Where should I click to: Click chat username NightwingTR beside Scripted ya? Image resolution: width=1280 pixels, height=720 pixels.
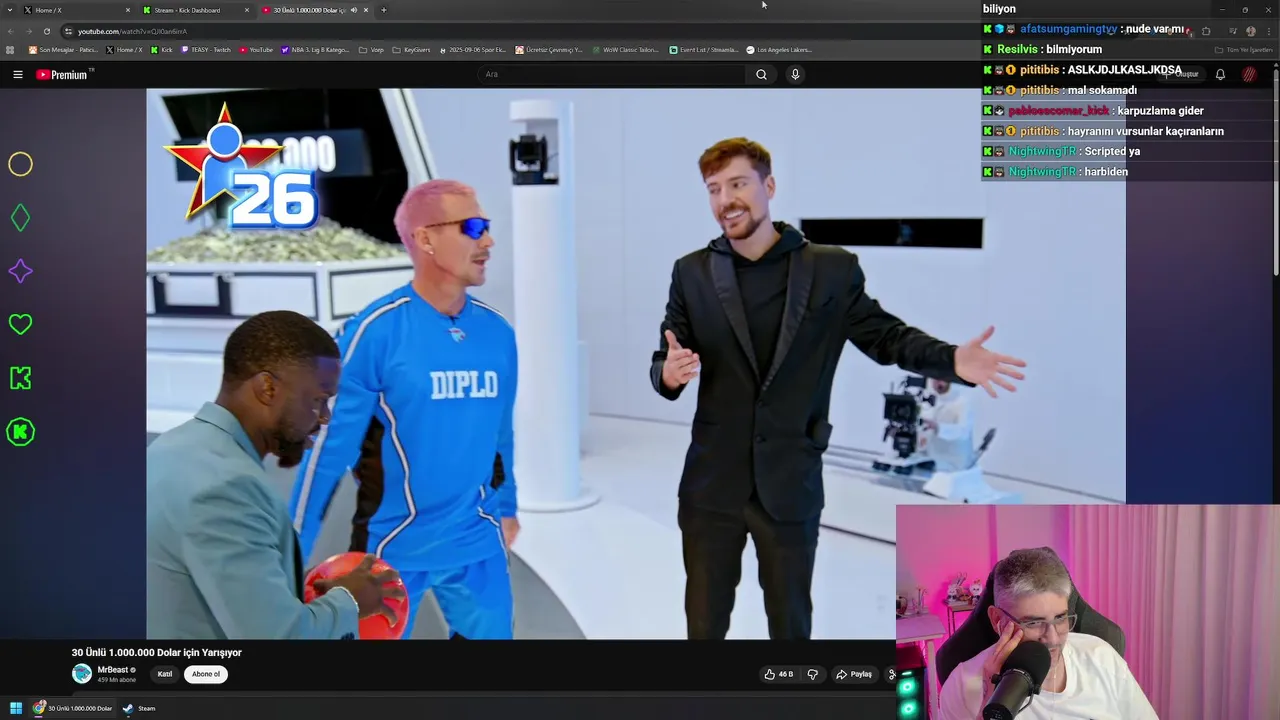pyautogui.click(x=1042, y=151)
